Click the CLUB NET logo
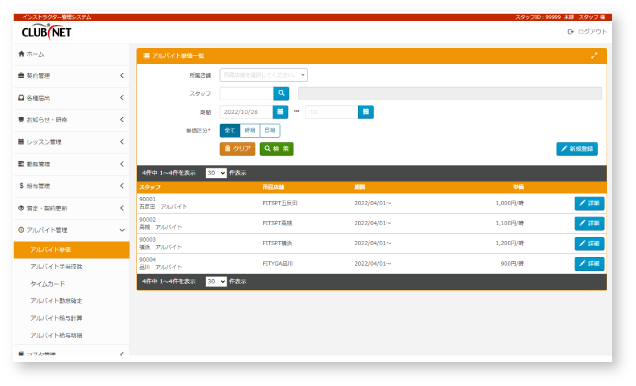 [47, 32]
